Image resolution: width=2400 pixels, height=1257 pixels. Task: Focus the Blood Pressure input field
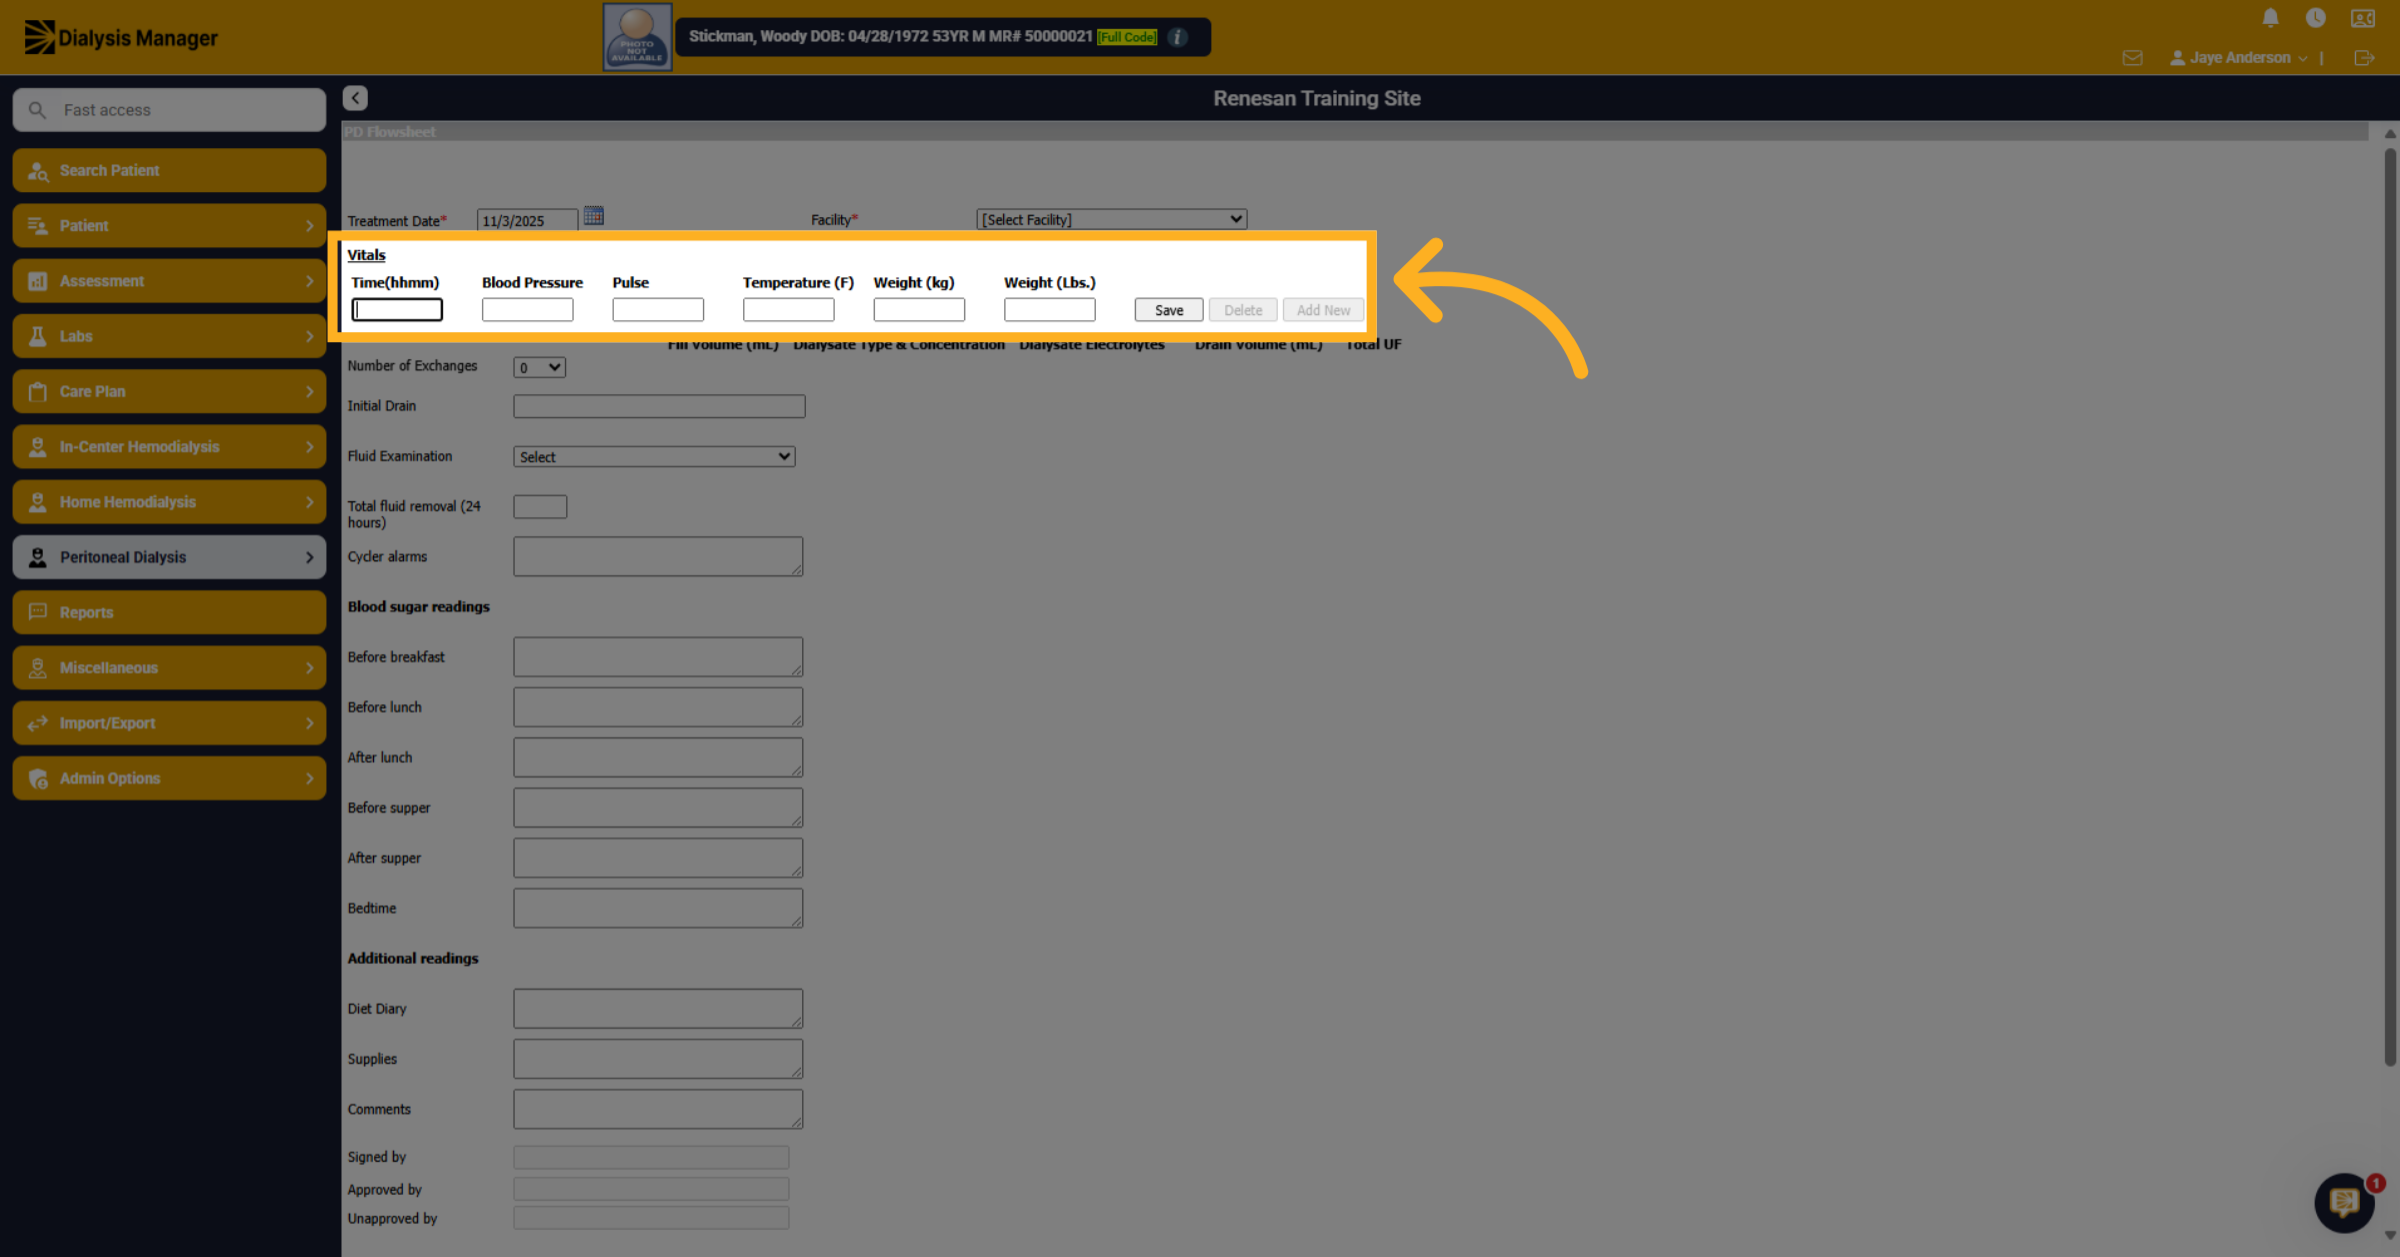527,310
